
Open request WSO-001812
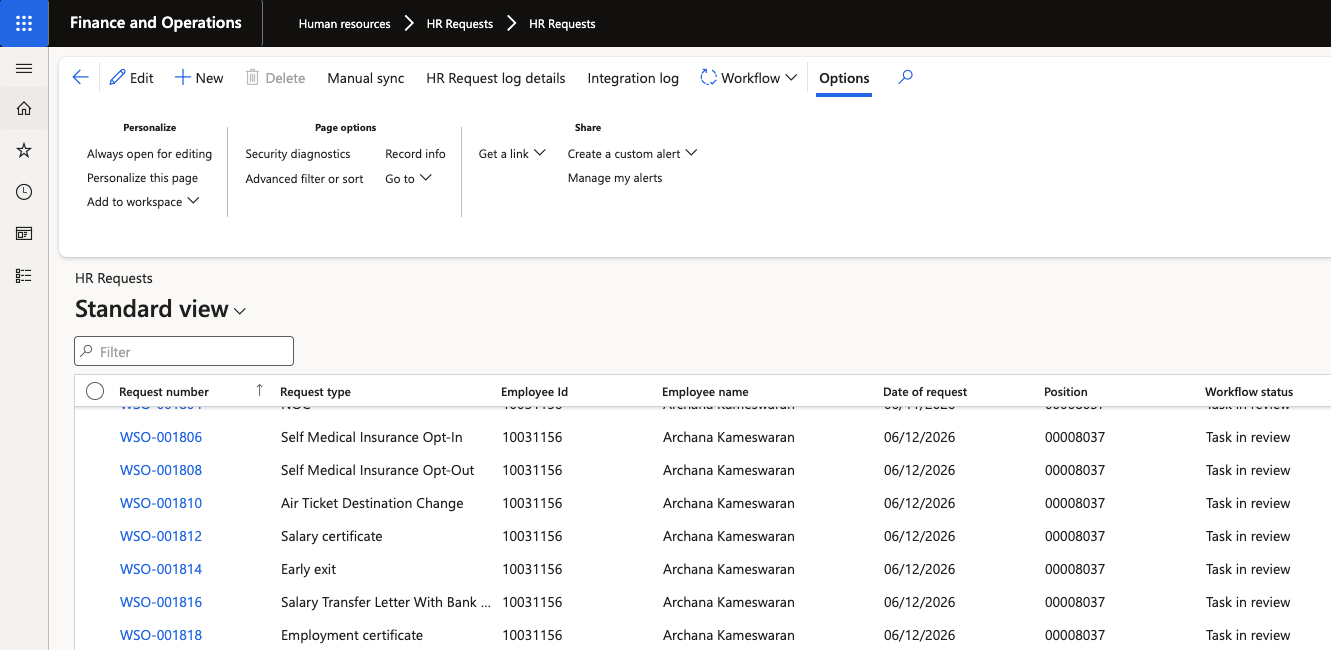tap(161, 536)
